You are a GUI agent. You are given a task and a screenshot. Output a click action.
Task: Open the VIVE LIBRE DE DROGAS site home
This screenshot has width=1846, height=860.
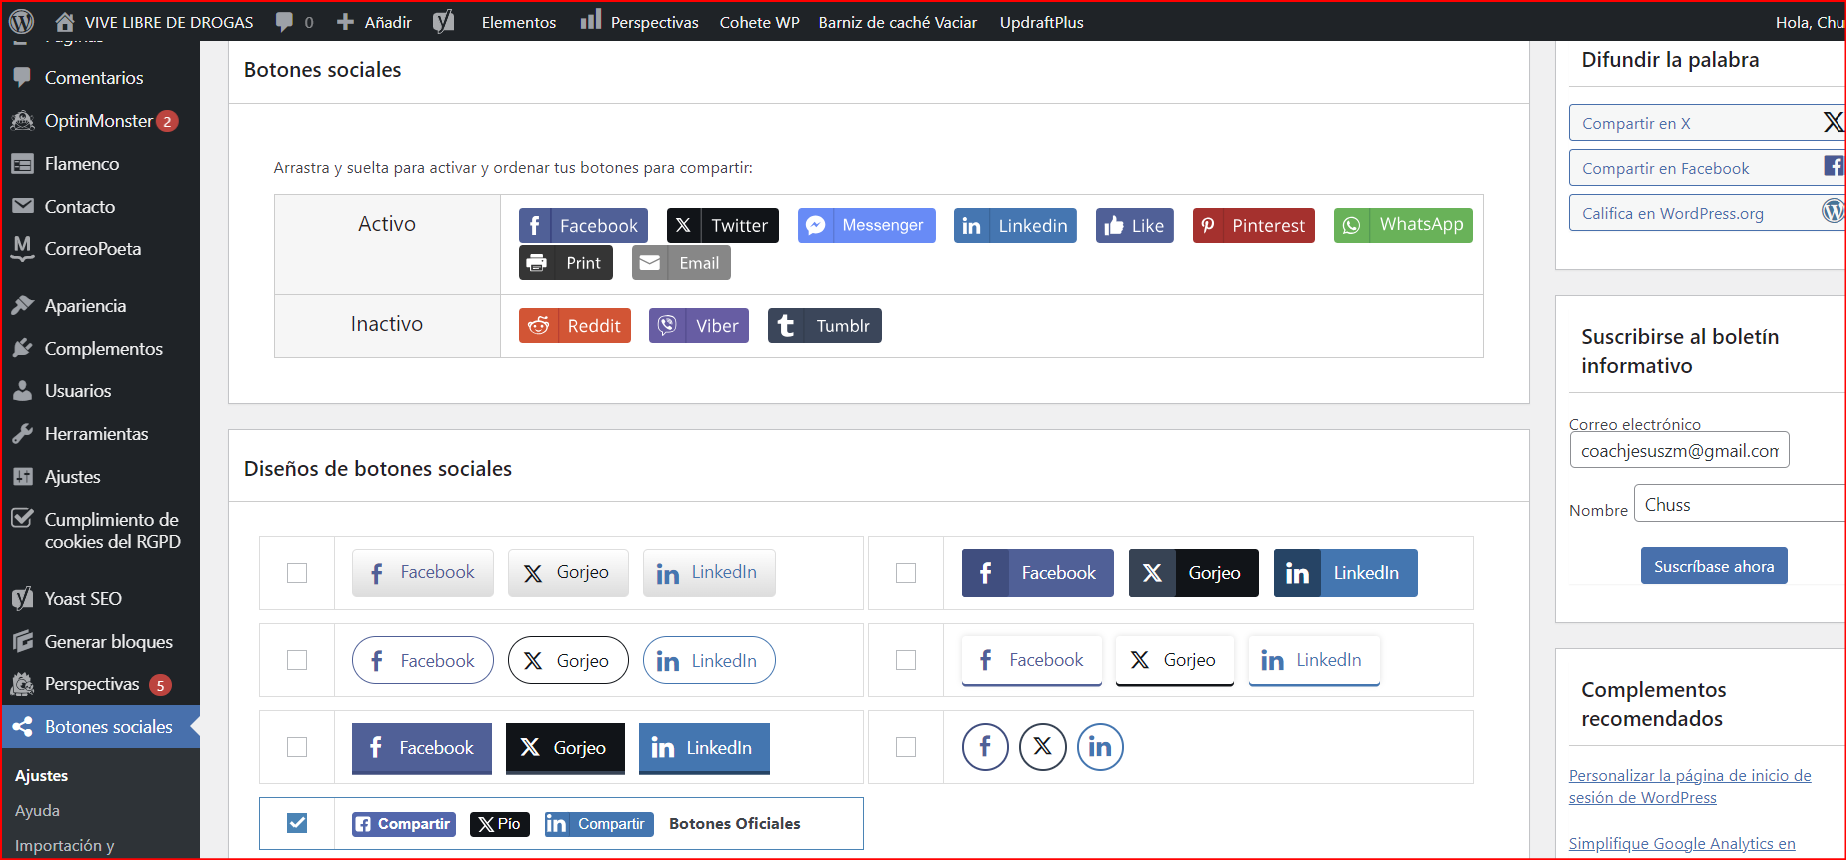pyautogui.click(x=154, y=22)
